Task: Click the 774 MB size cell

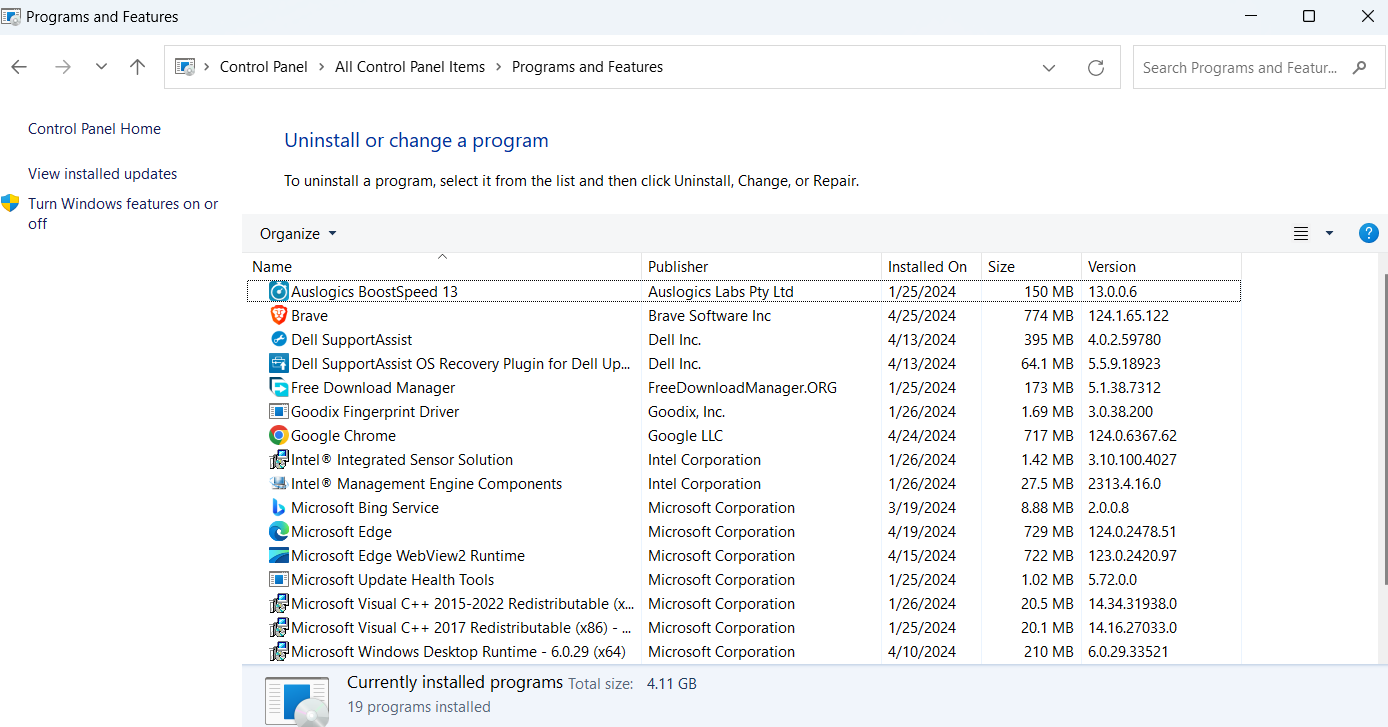Action: (x=1049, y=315)
